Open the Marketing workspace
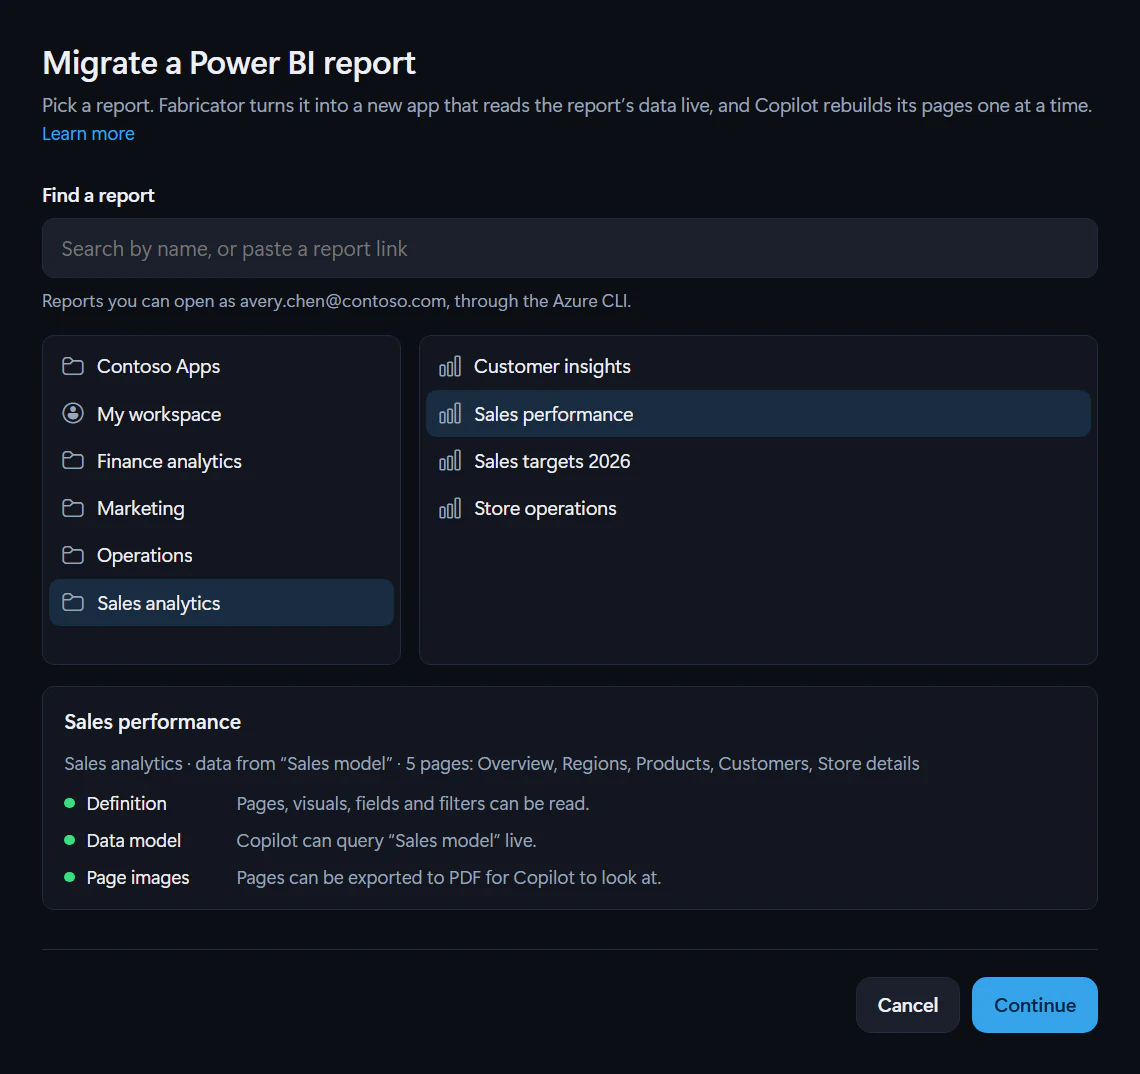 coord(221,508)
